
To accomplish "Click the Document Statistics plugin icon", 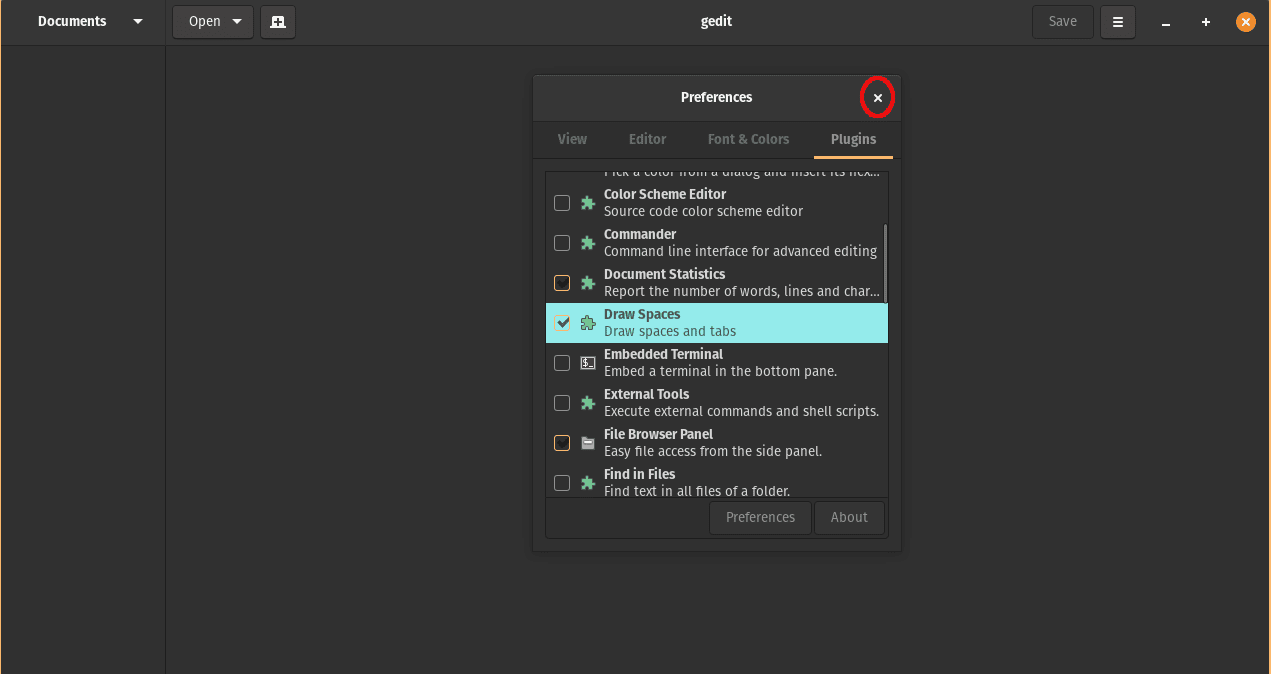I will 588,283.
